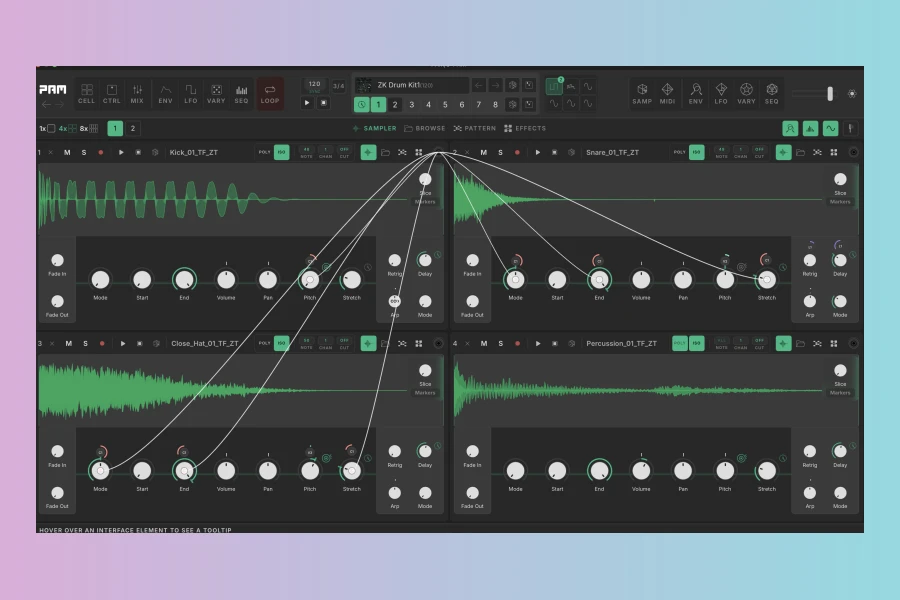Image resolution: width=900 pixels, height=600 pixels.
Task: Mute the Kick_01_TF_ZT cell
Action: [68, 152]
